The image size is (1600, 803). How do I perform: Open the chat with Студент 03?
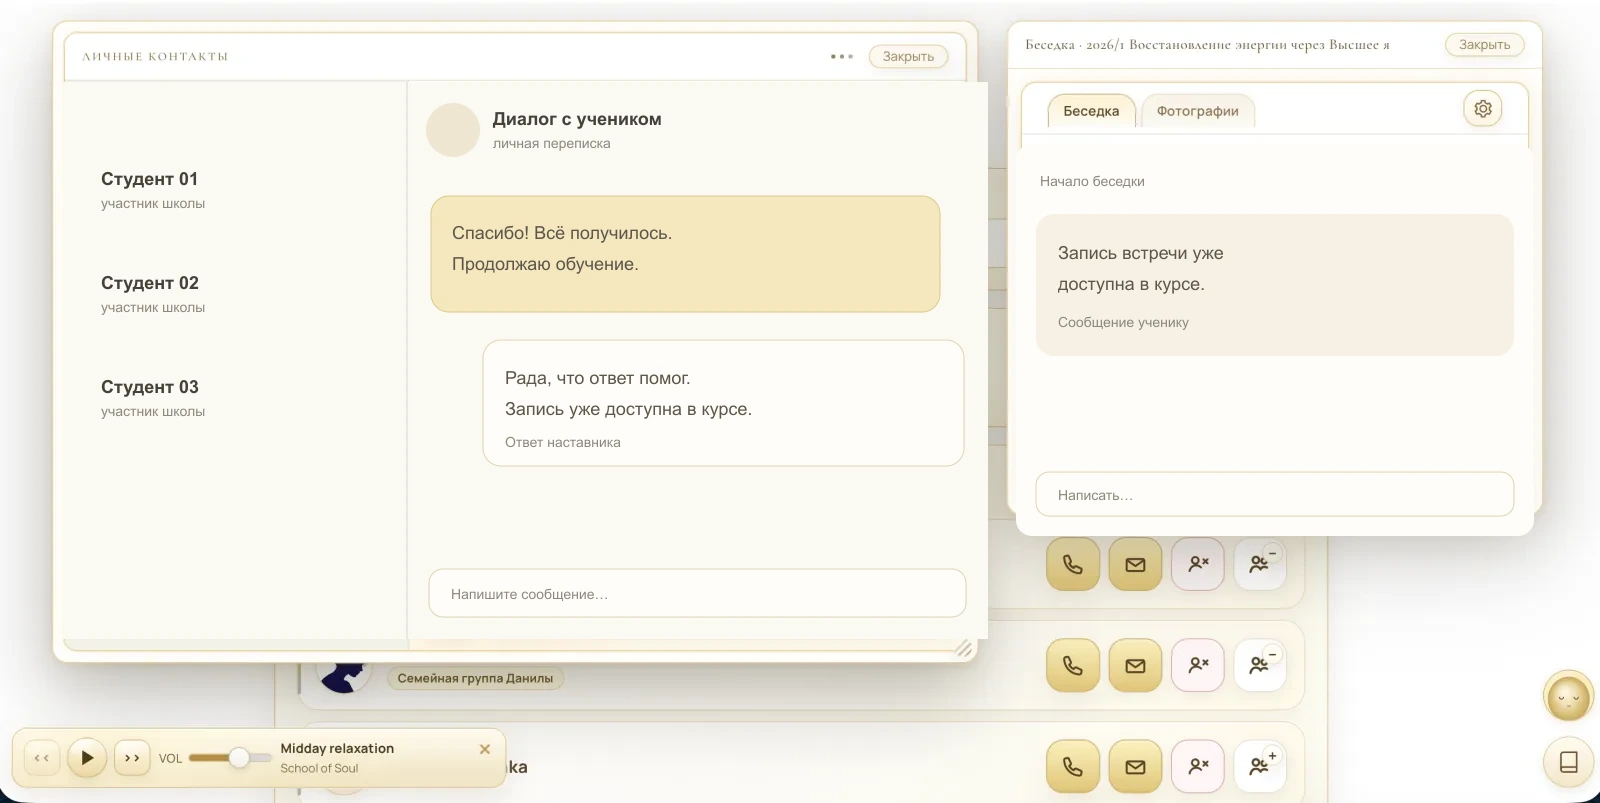tap(153, 398)
